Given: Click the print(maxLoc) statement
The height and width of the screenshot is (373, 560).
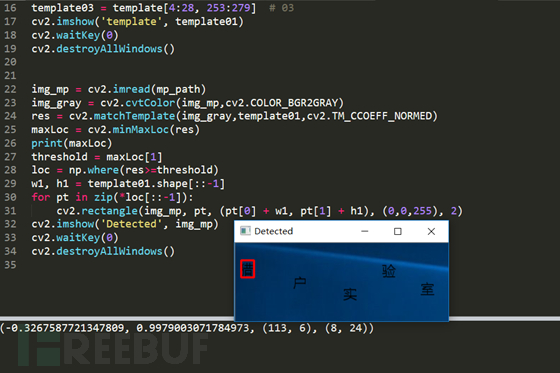Looking at the screenshot, I should point(72,143).
